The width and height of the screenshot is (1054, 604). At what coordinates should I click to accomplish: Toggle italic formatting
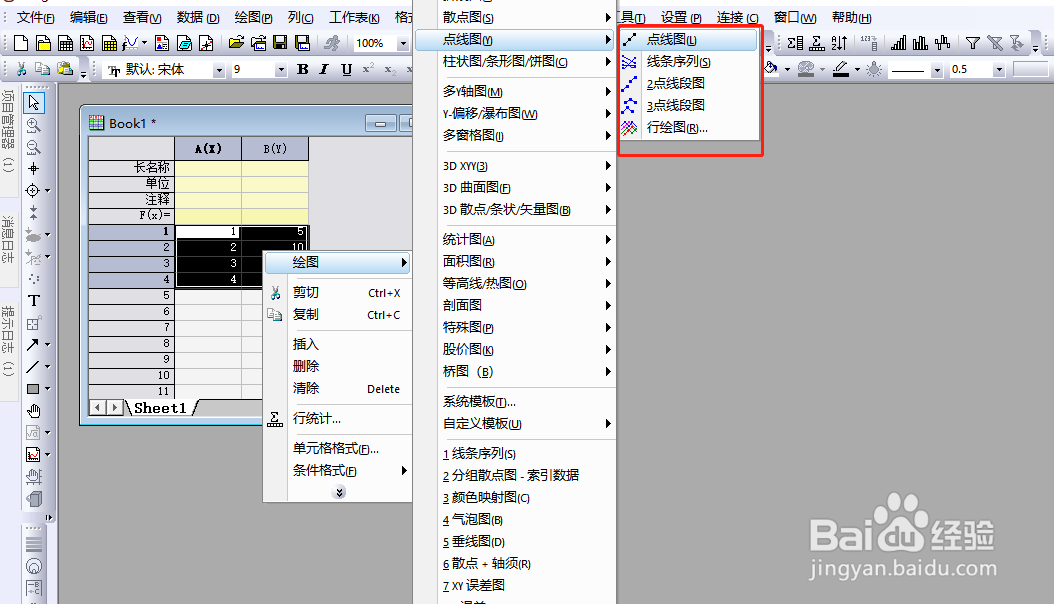322,70
